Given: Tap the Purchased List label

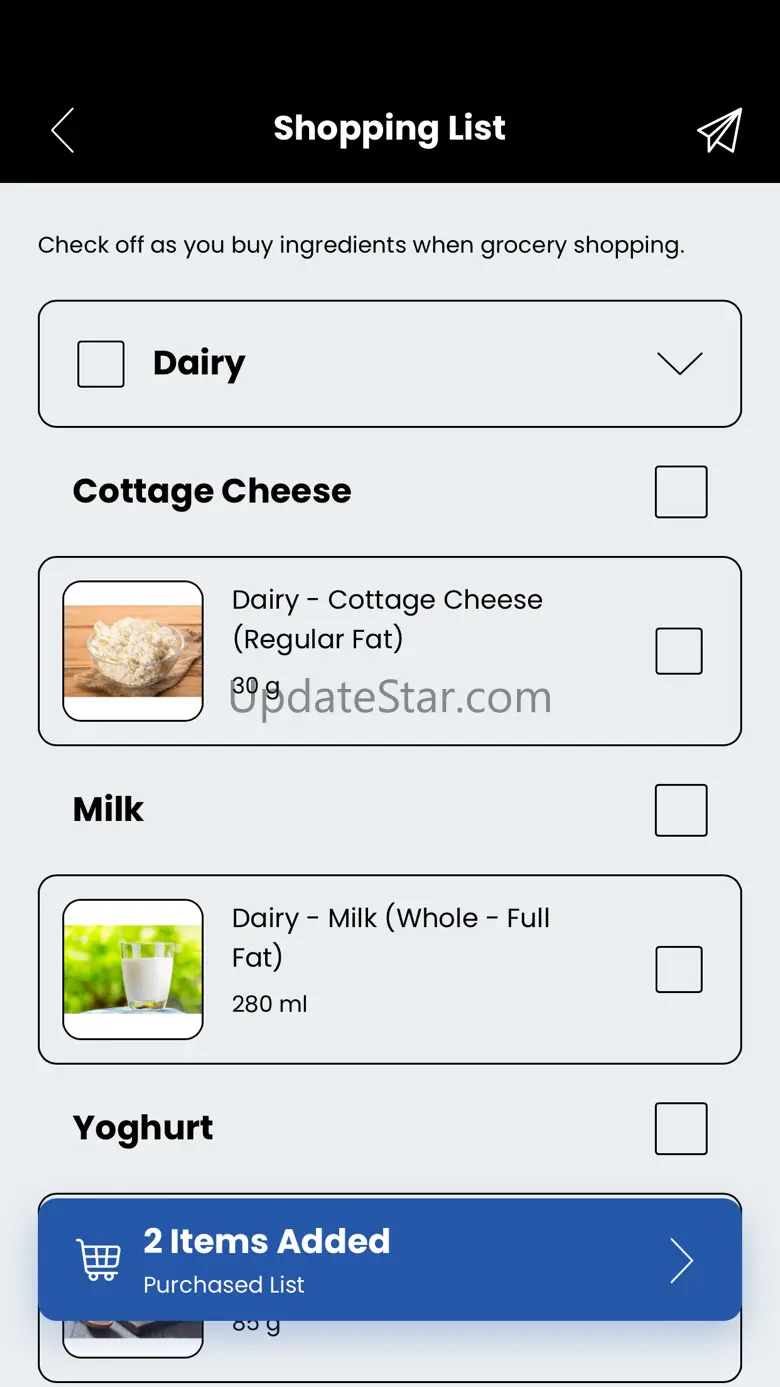Looking at the screenshot, I should click(x=224, y=1285).
